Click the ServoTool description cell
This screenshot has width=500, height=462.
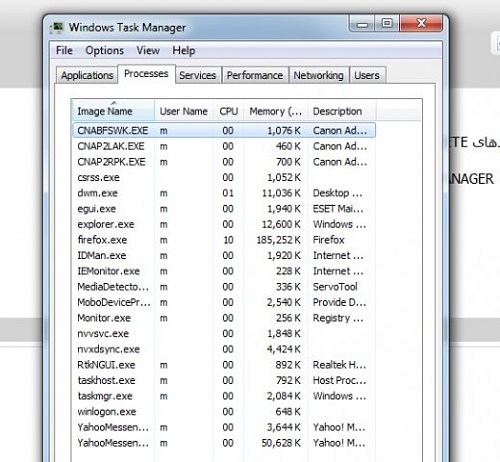[335, 287]
